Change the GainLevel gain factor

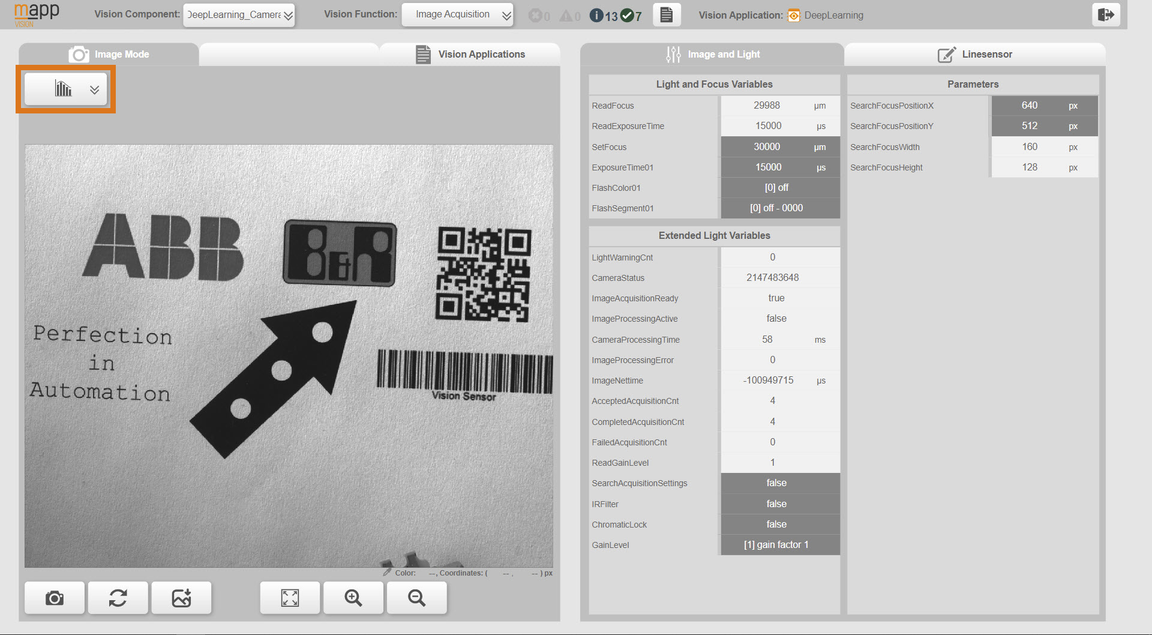pos(780,545)
